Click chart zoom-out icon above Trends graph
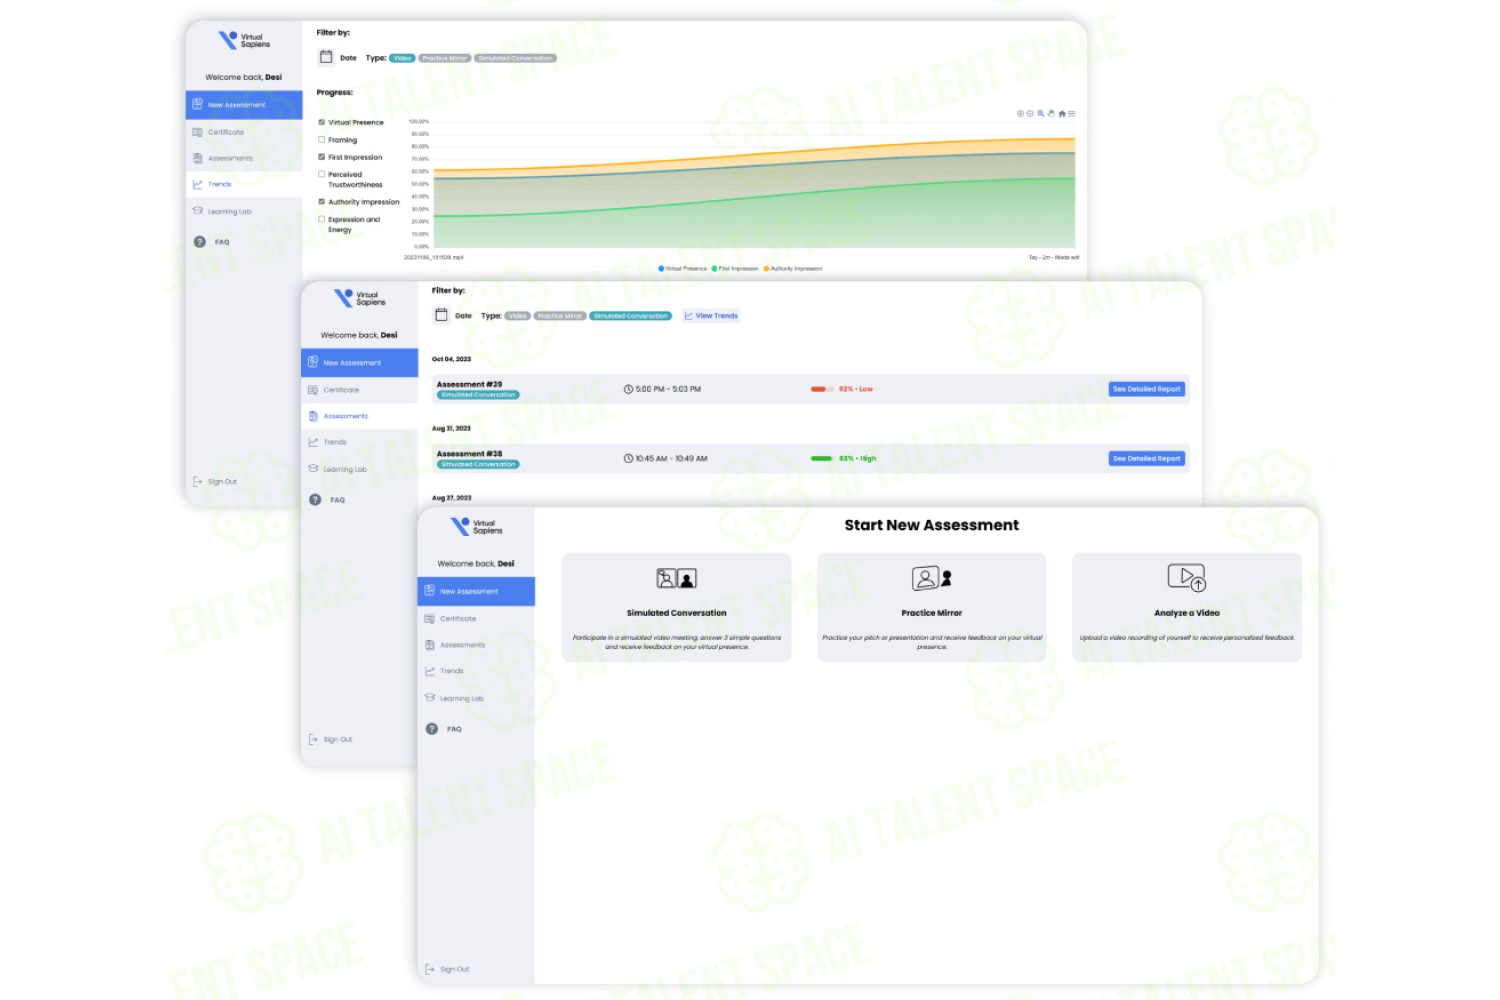Viewport: 1500px width, 1000px height. coord(1030,113)
